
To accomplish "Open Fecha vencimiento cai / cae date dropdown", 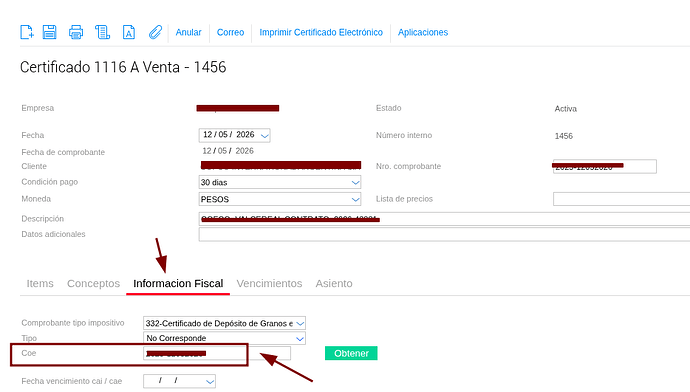I will (210, 381).
